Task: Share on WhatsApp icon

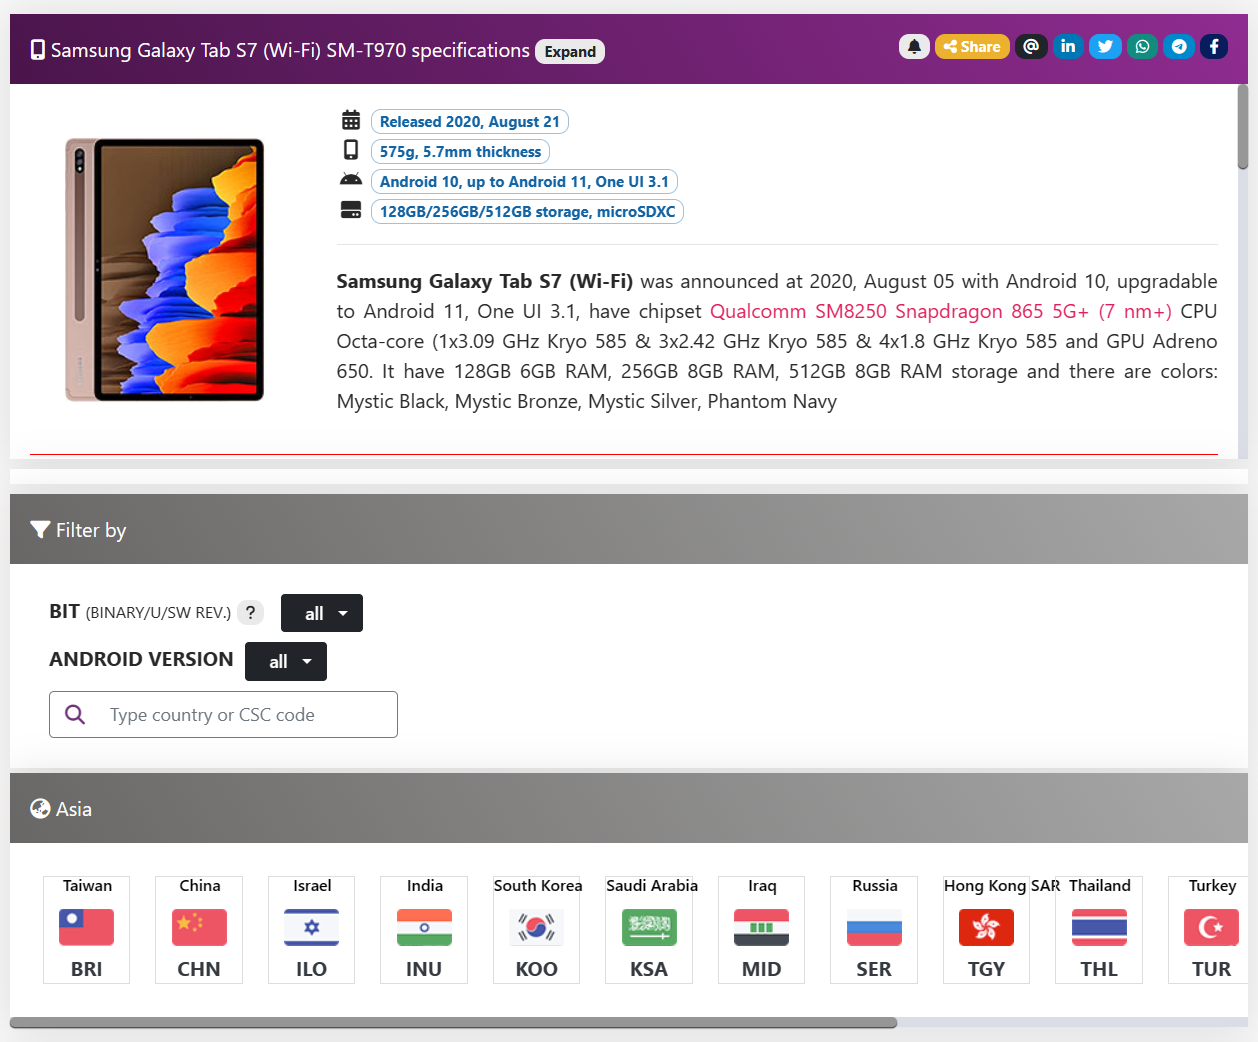Action: (x=1142, y=46)
